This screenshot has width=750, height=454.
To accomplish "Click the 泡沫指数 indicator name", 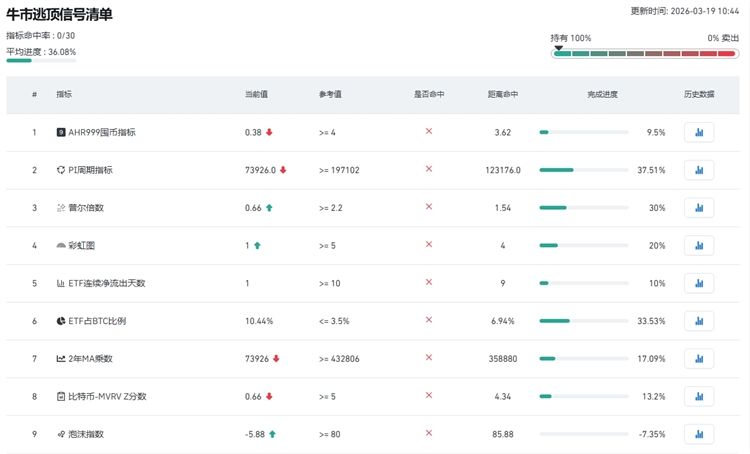I will [x=85, y=434].
